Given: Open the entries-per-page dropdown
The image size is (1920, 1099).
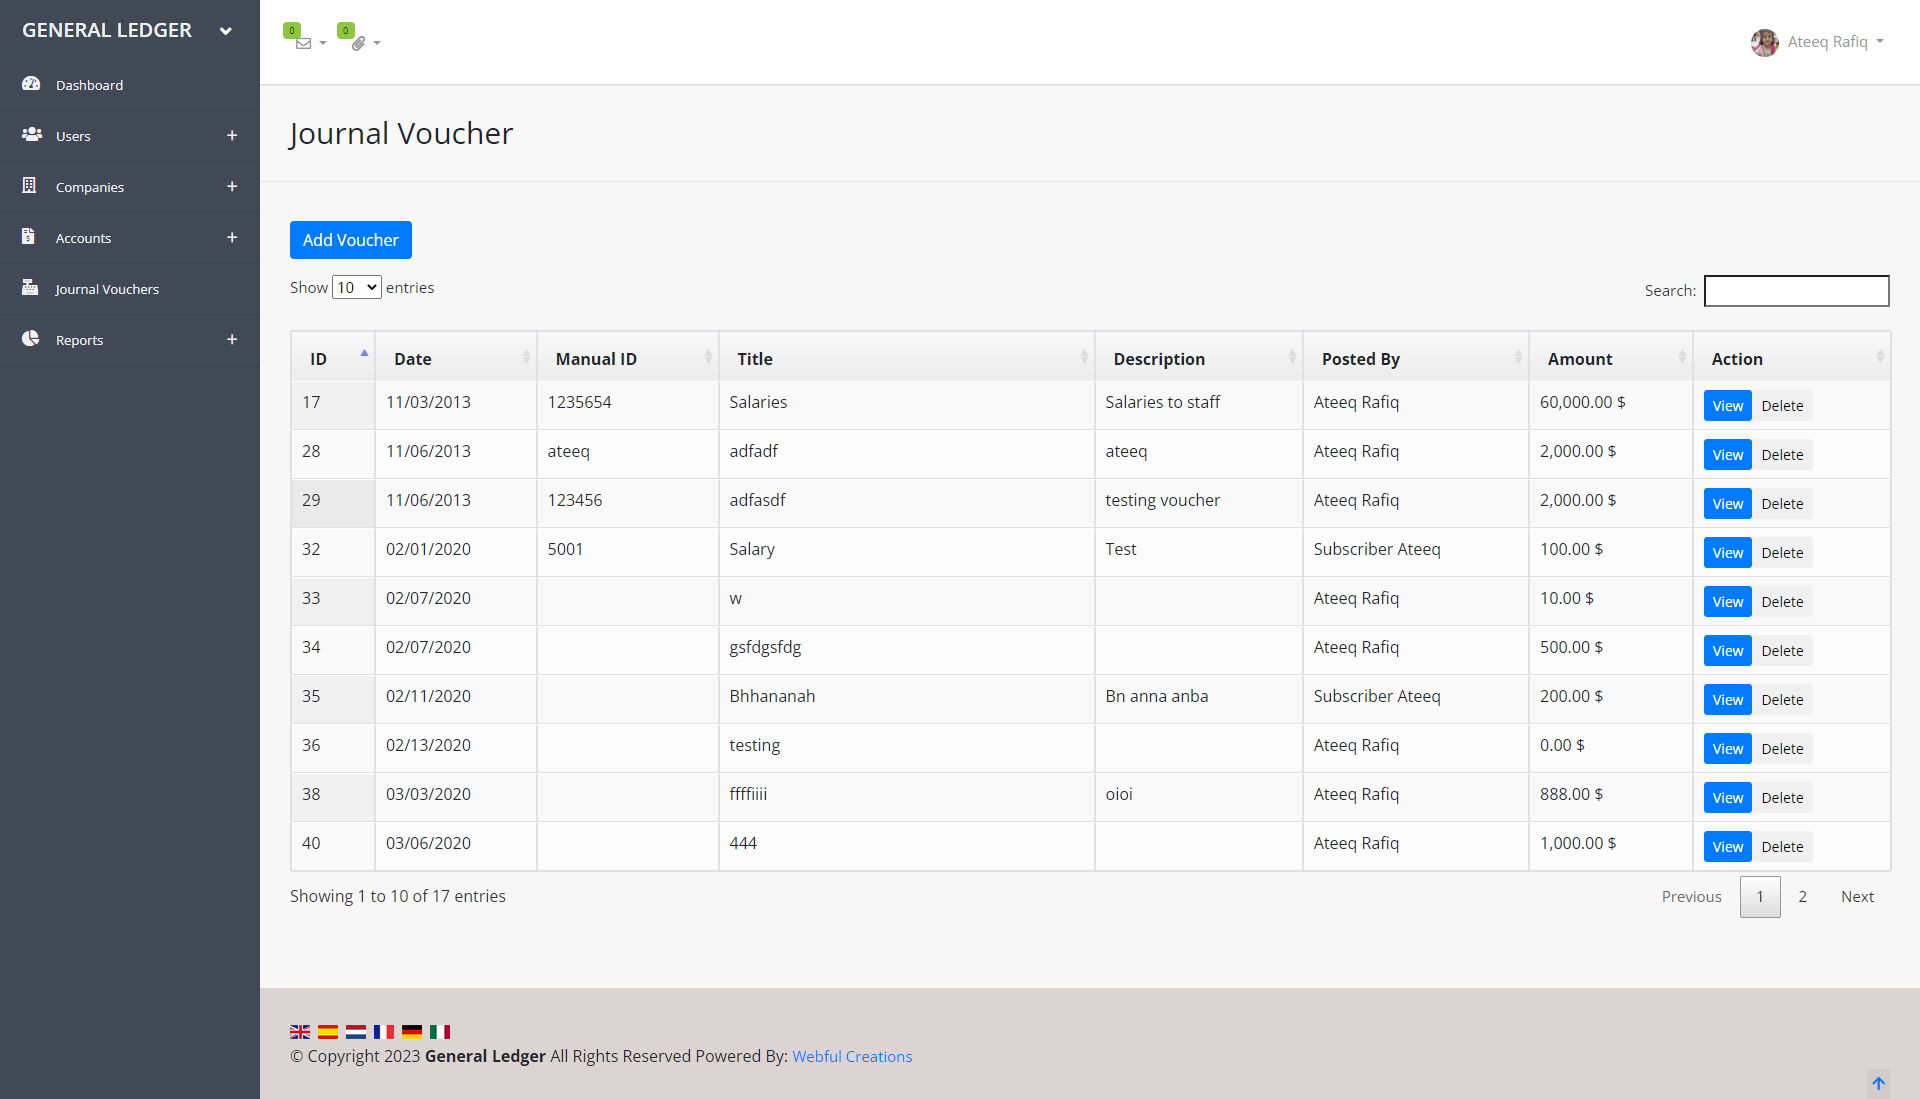Looking at the screenshot, I should point(357,288).
